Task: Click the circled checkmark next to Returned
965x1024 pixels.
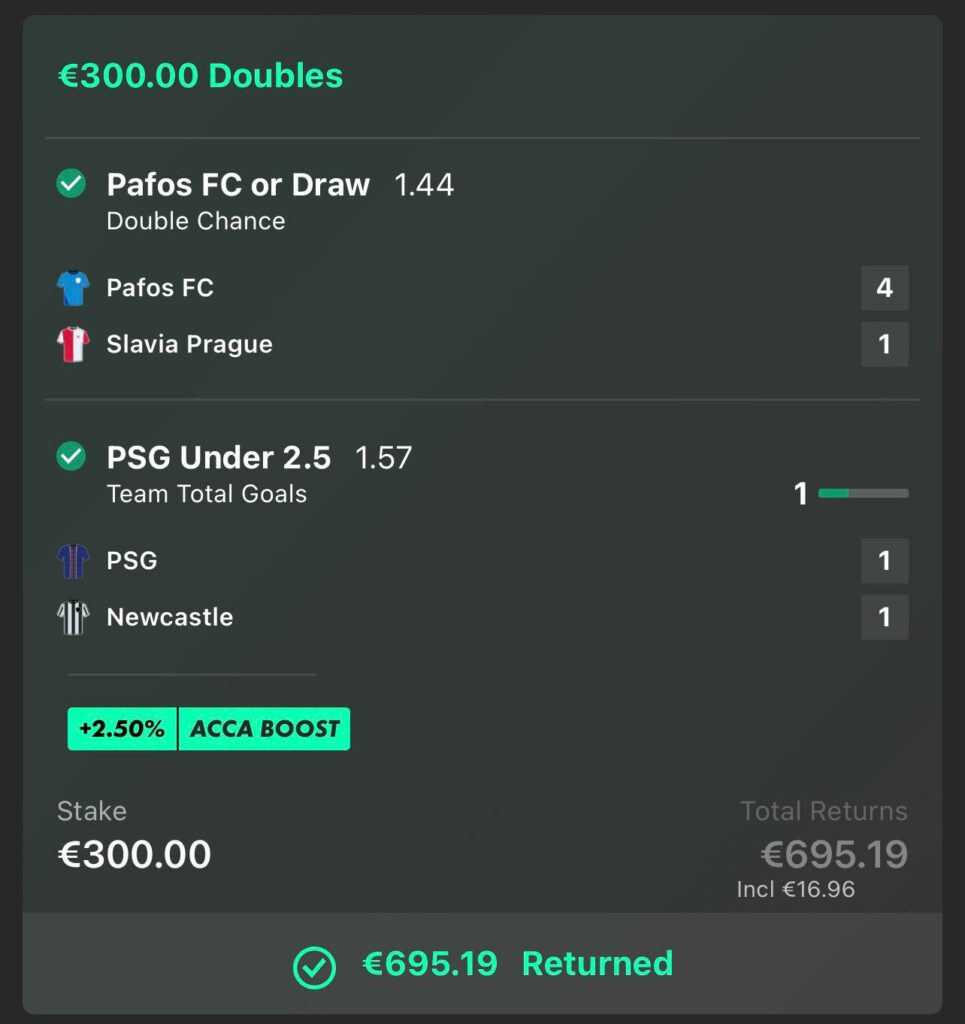Action: click(314, 967)
